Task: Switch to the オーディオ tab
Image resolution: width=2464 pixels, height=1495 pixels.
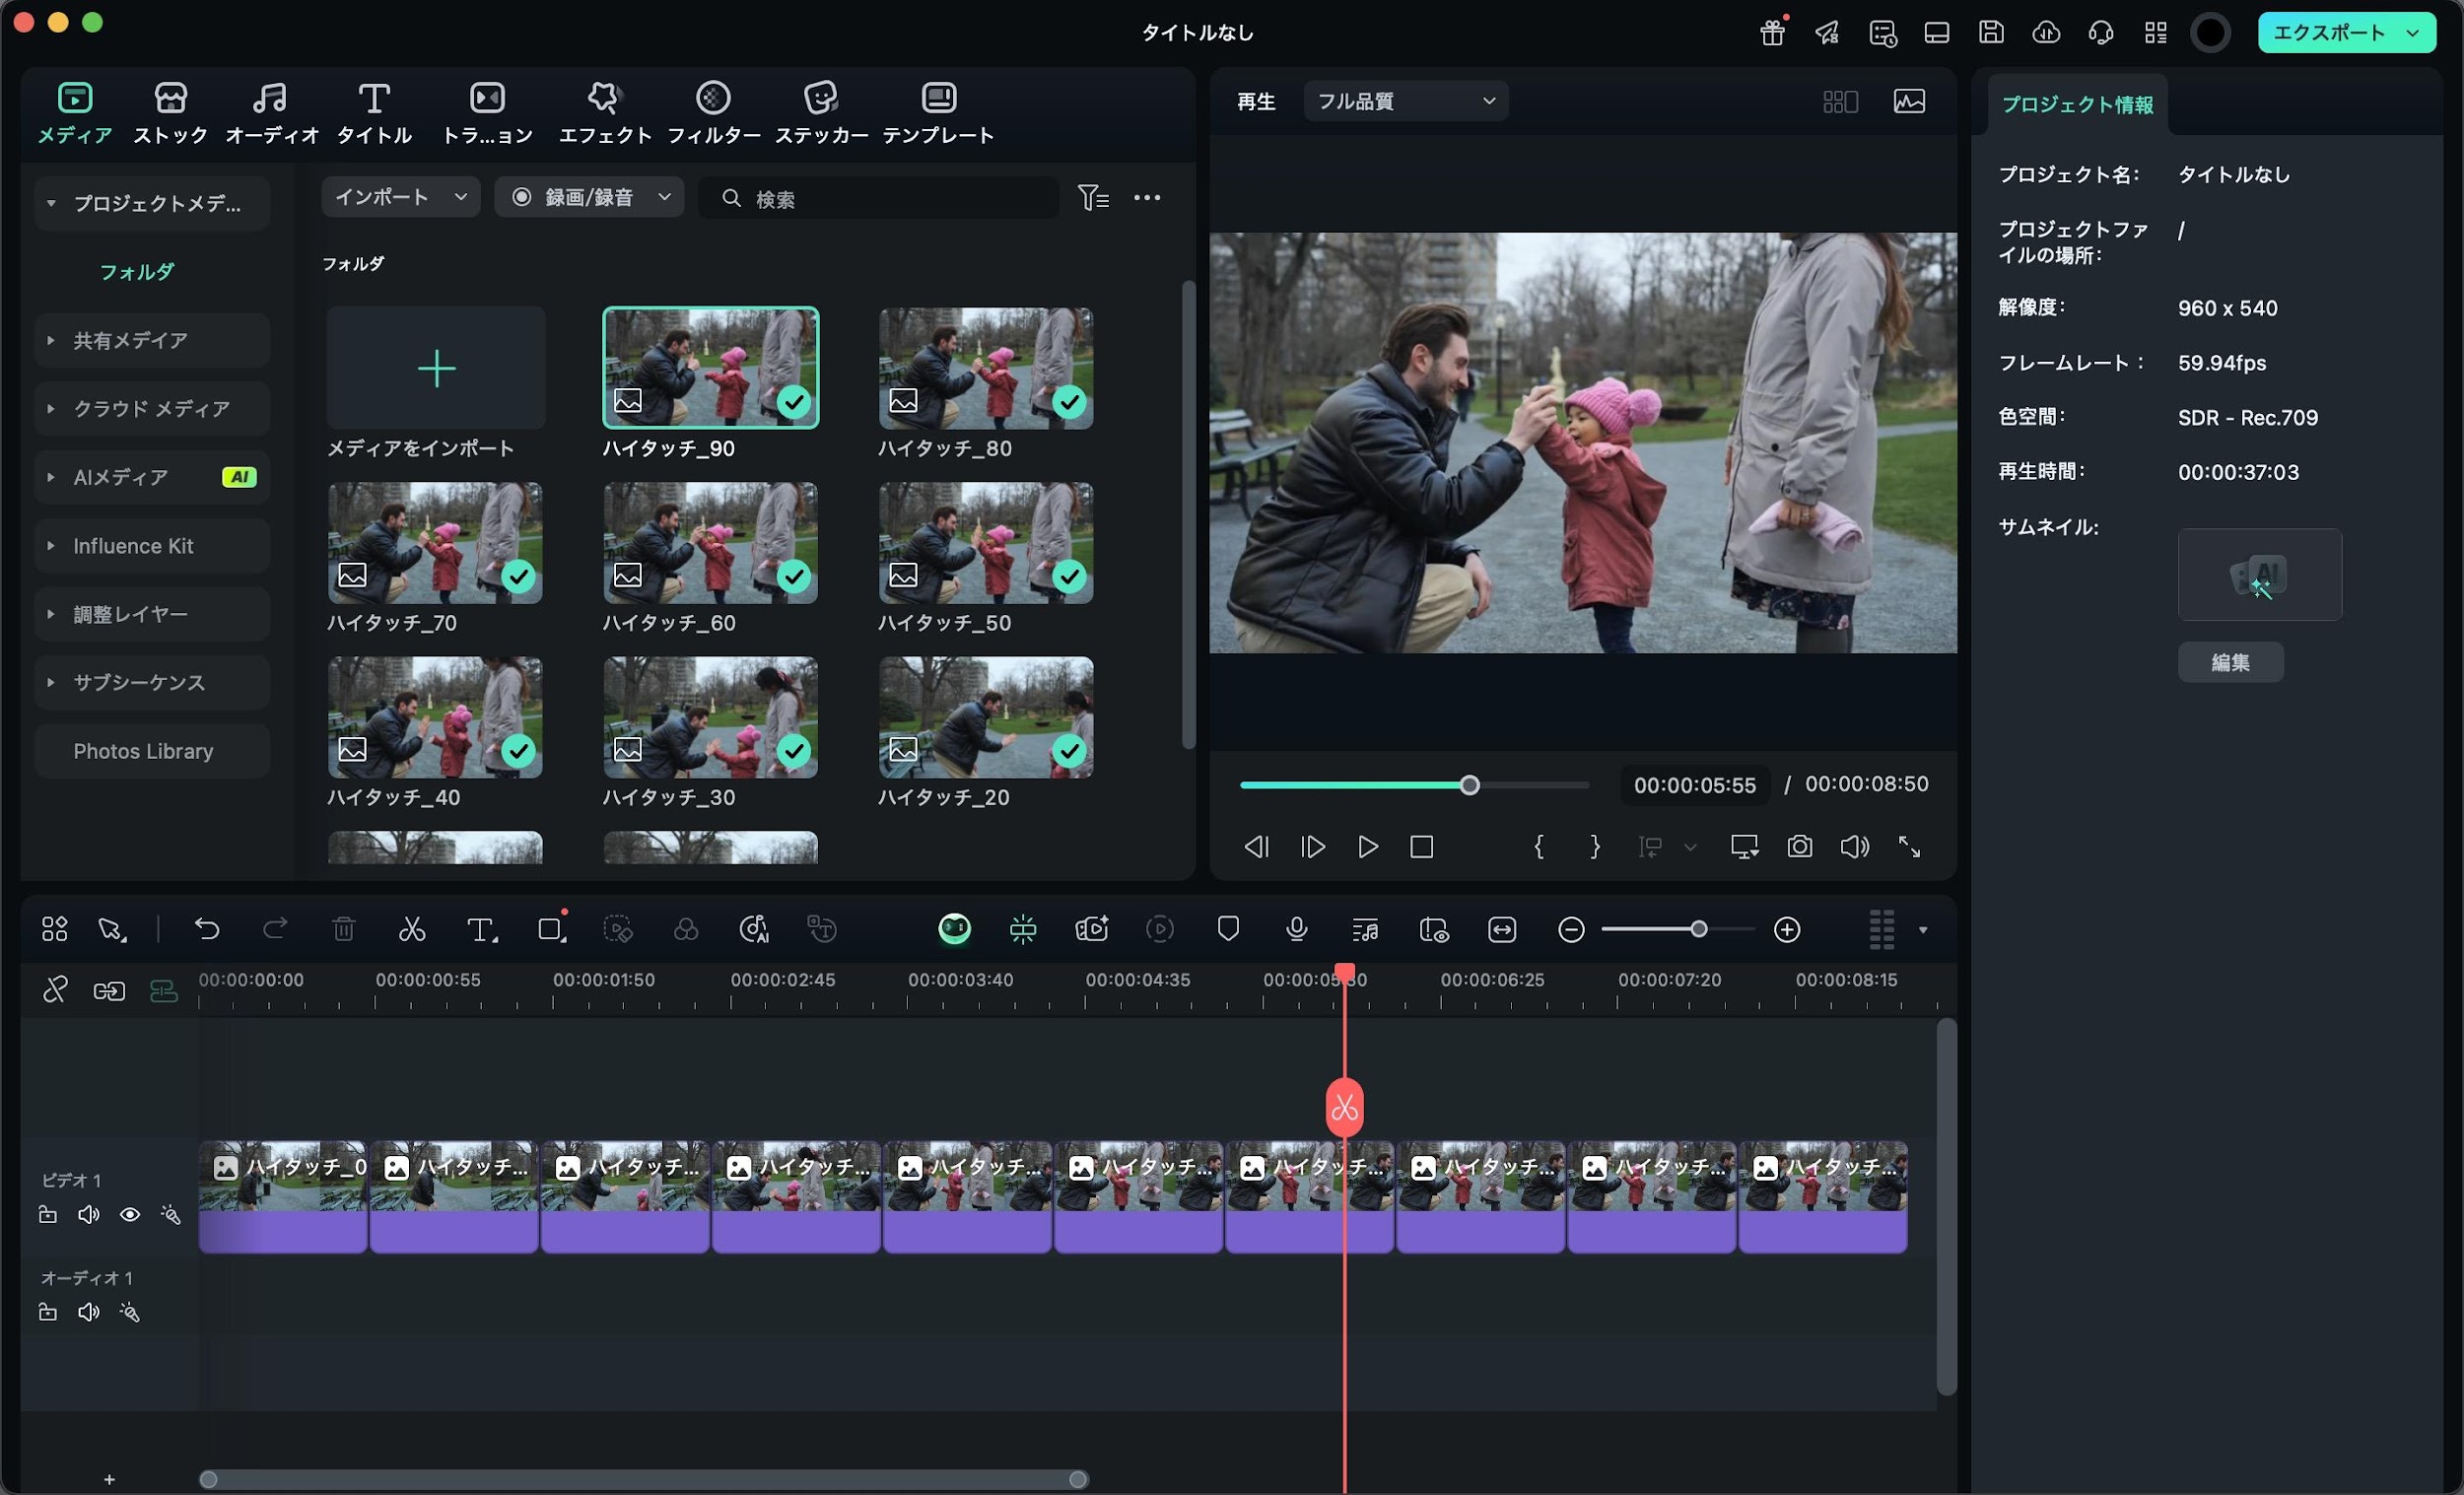Action: pos(271,113)
